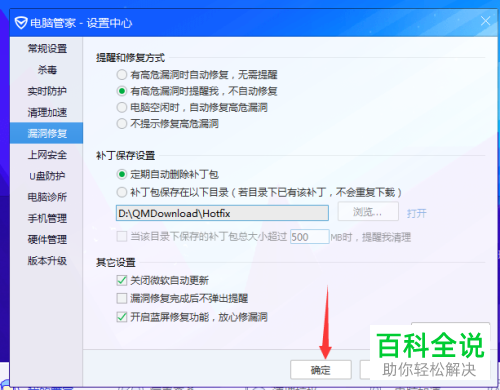Open the 常规设置 settings tab
This screenshot has width=500, height=390.
pos(47,49)
